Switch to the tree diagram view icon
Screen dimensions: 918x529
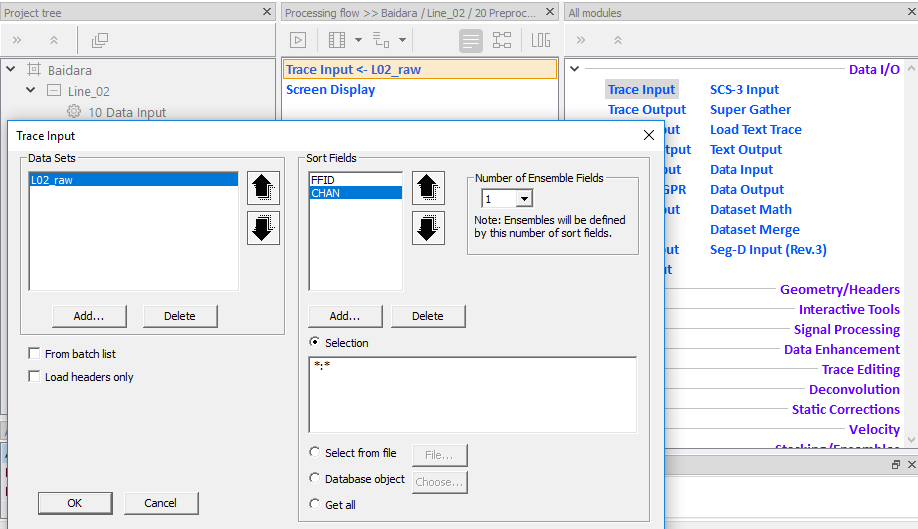click(x=502, y=40)
